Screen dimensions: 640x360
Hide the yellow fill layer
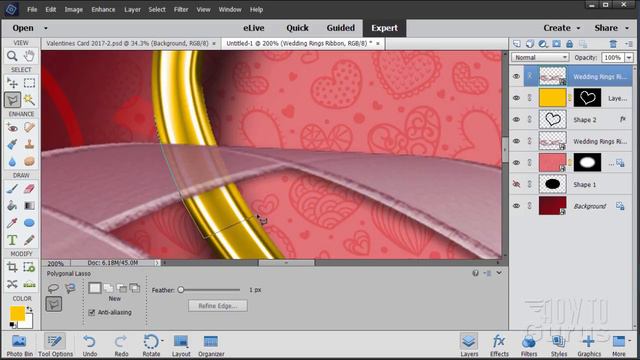(516, 98)
